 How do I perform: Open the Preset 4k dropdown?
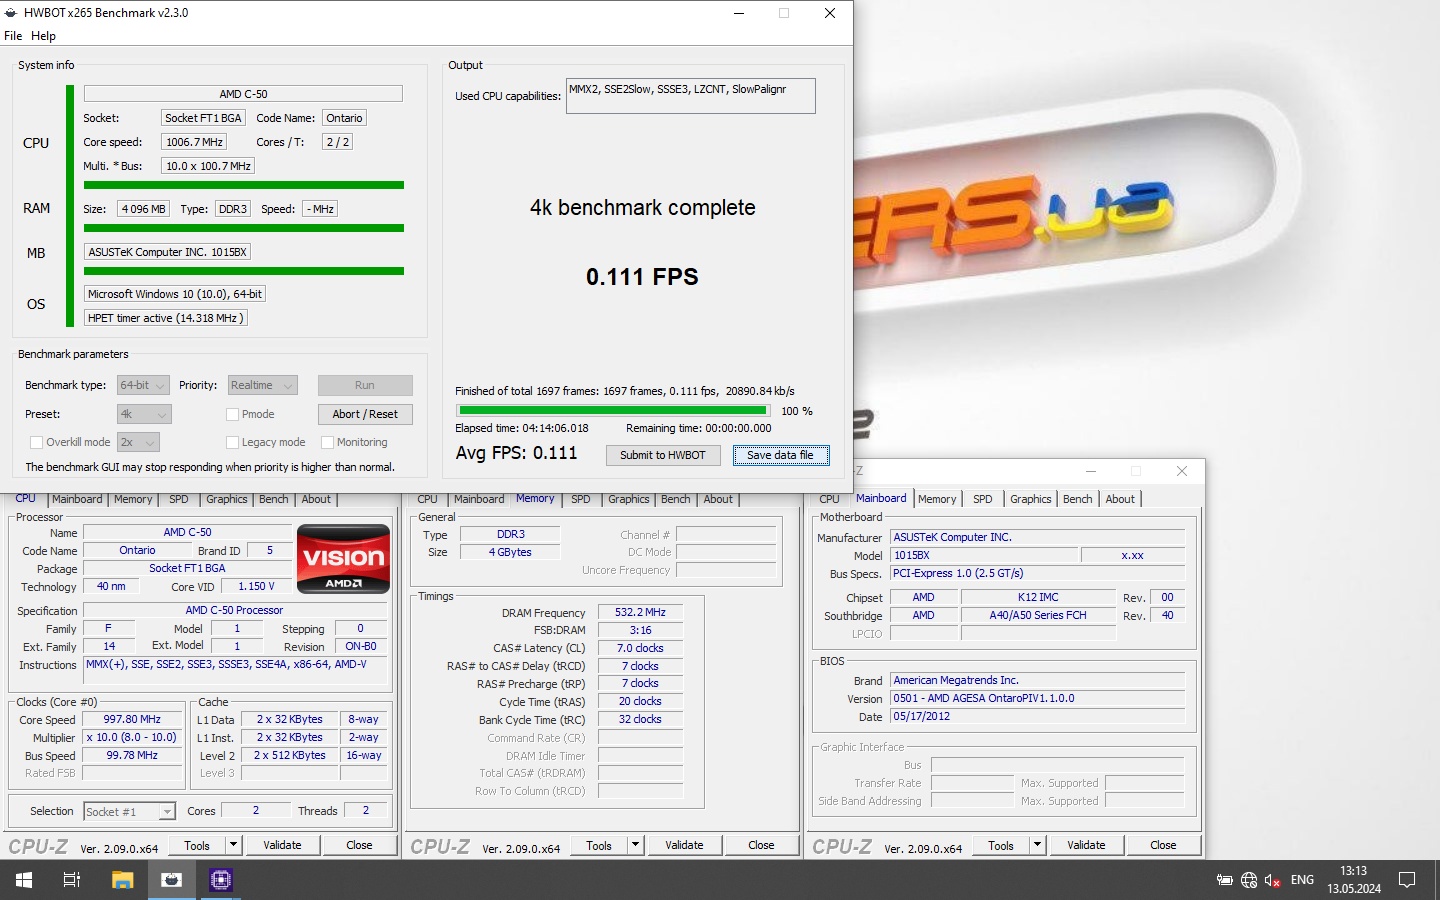[144, 414]
